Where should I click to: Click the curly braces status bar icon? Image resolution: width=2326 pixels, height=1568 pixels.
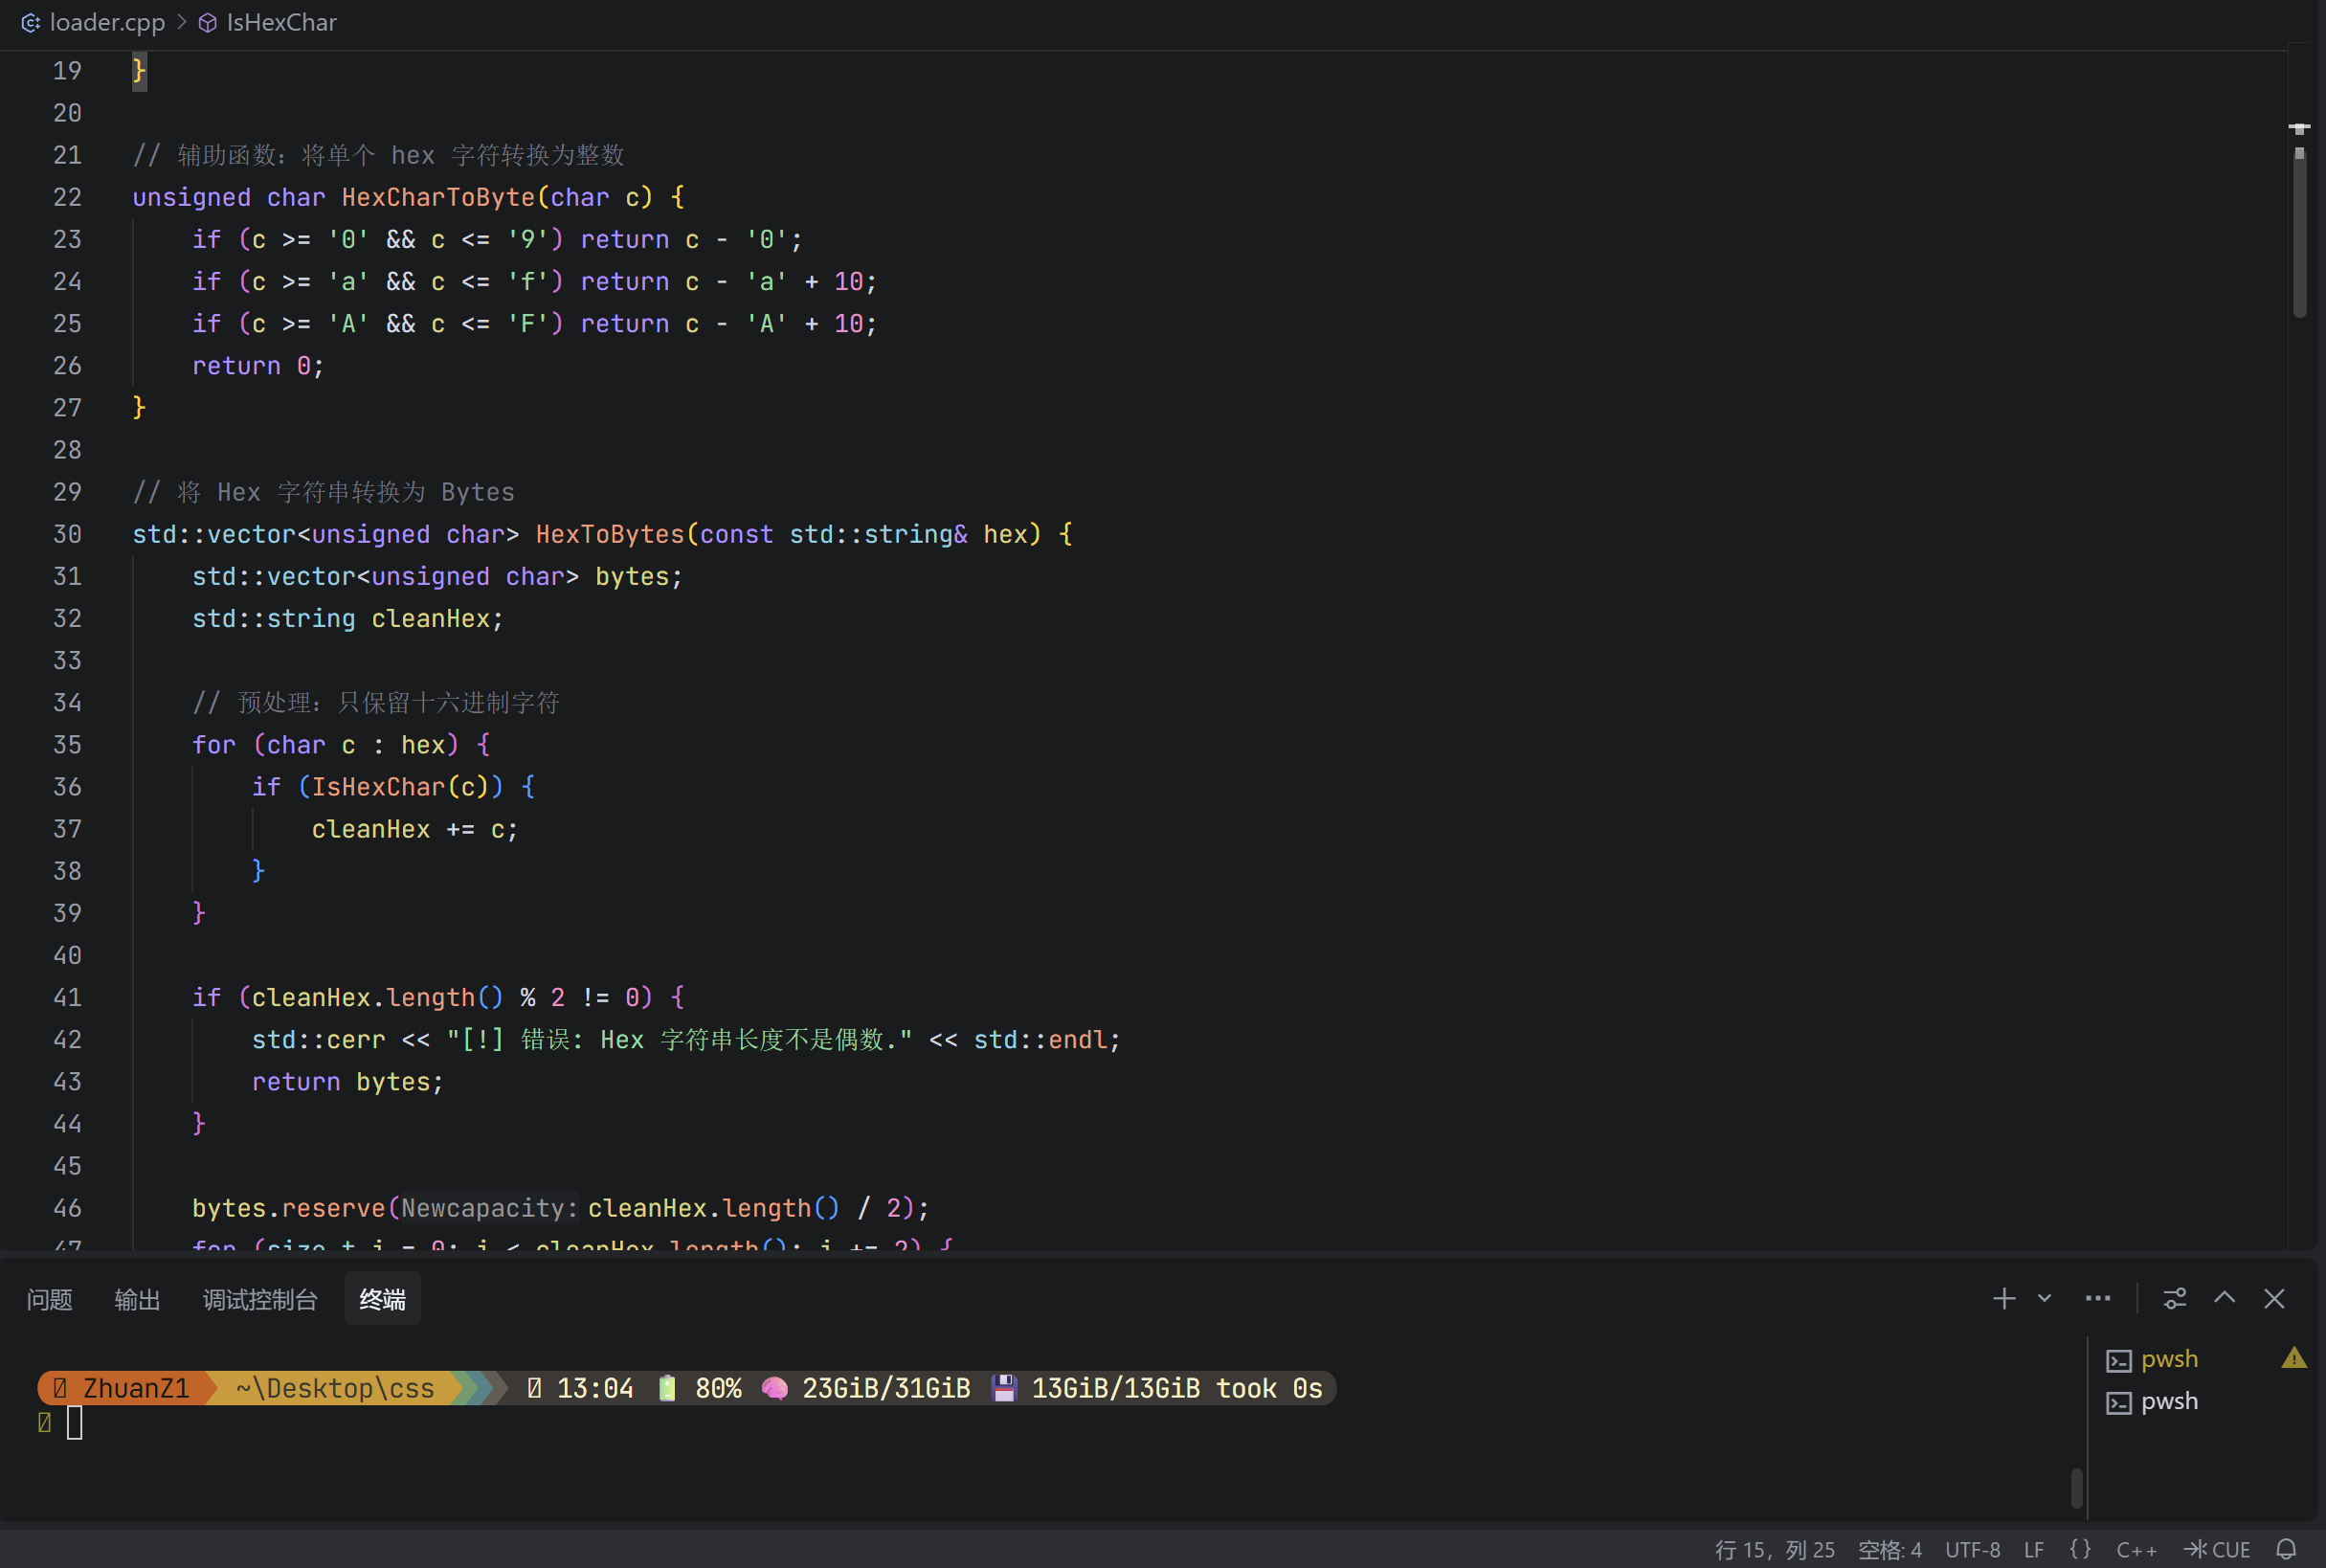[x=2080, y=1549]
